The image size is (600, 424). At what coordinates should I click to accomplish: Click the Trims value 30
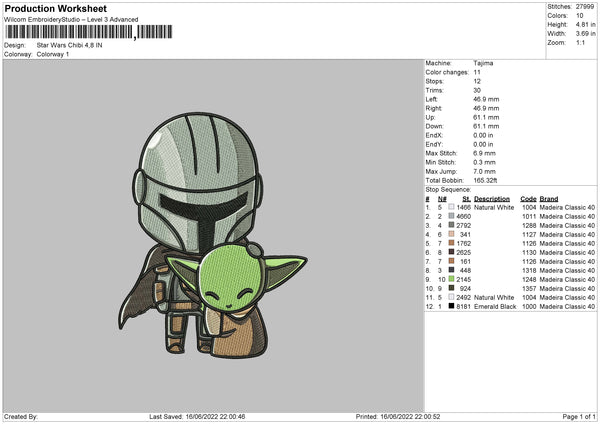[x=477, y=90]
